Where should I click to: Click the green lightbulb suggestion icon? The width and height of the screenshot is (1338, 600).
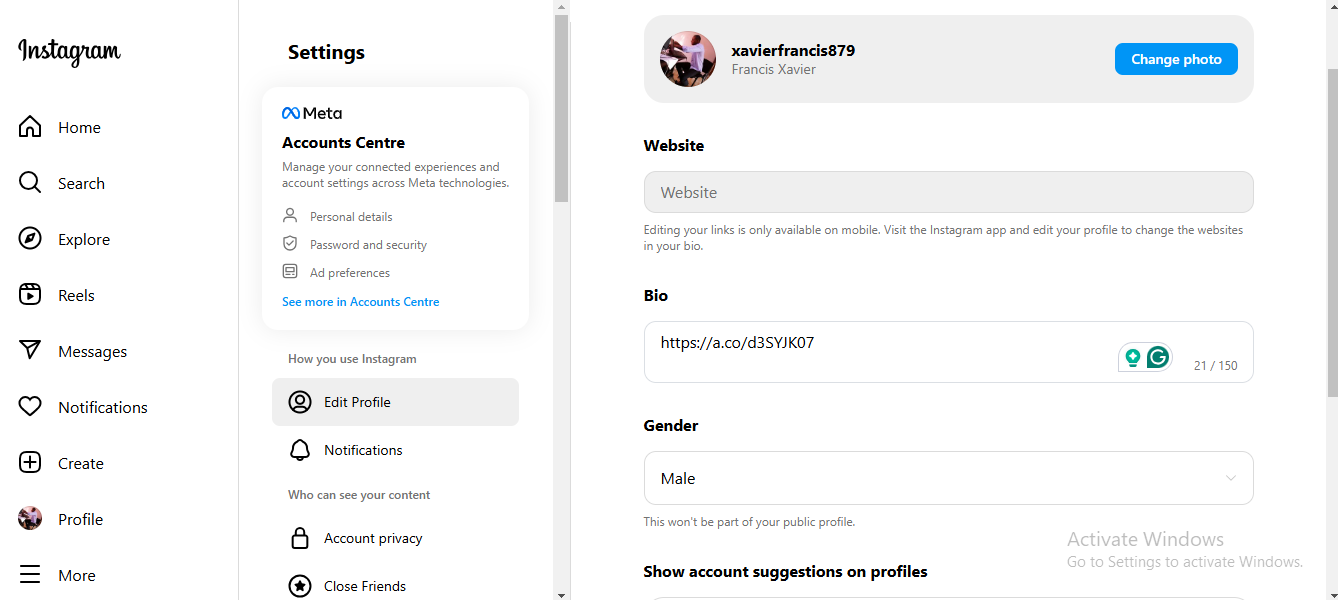(x=1133, y=357)
